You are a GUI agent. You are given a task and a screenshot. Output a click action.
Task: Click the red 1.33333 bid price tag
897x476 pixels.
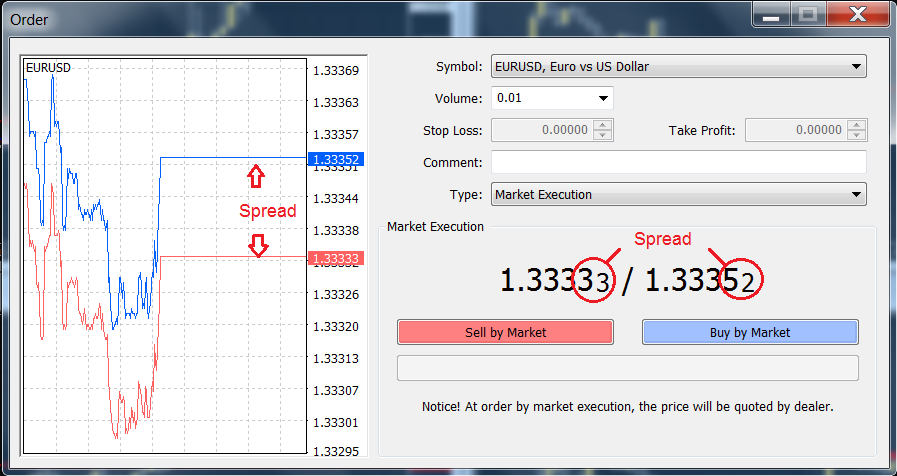336,258
